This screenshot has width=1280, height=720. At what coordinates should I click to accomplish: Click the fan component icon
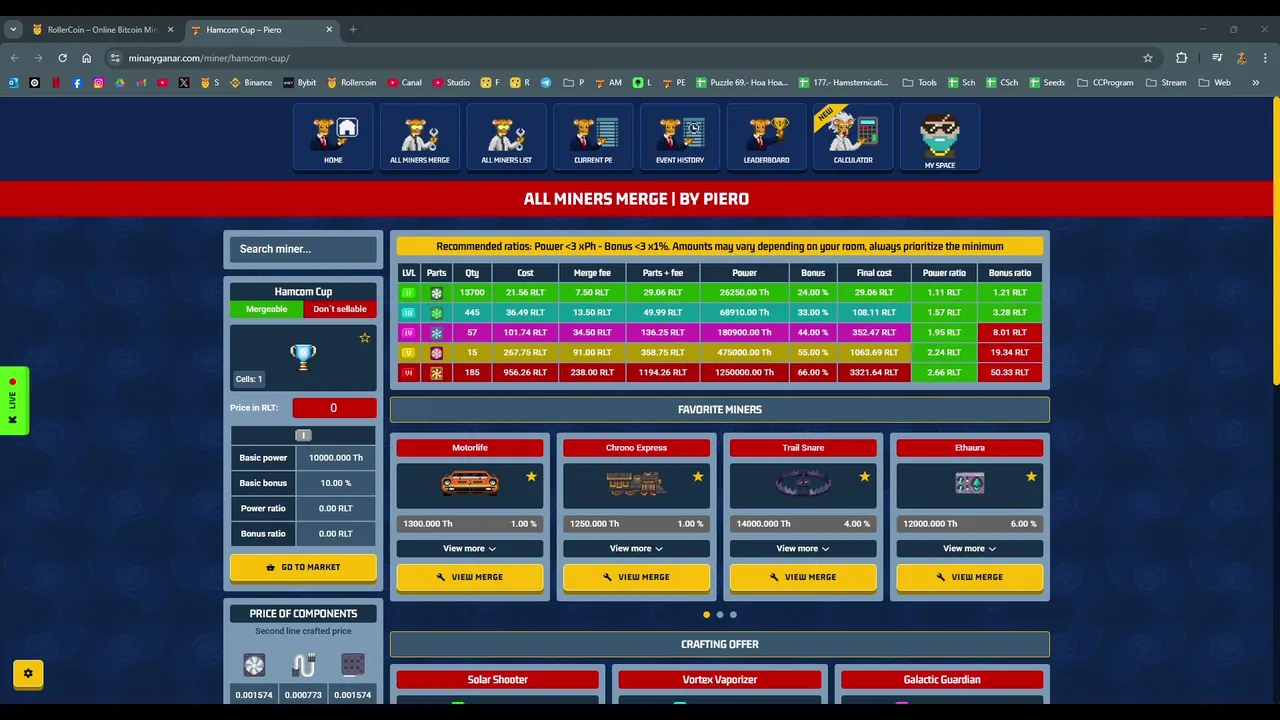(x=254, y=665)
